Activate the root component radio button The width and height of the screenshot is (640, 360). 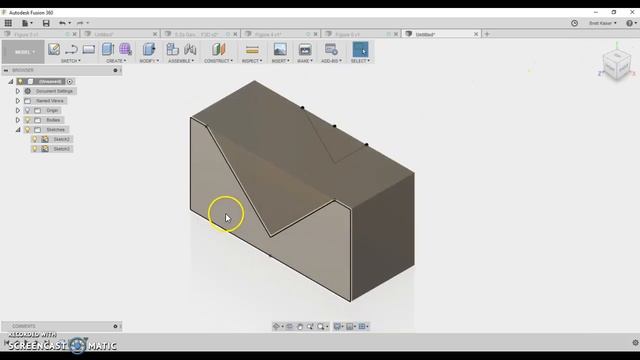coord(70,82)
